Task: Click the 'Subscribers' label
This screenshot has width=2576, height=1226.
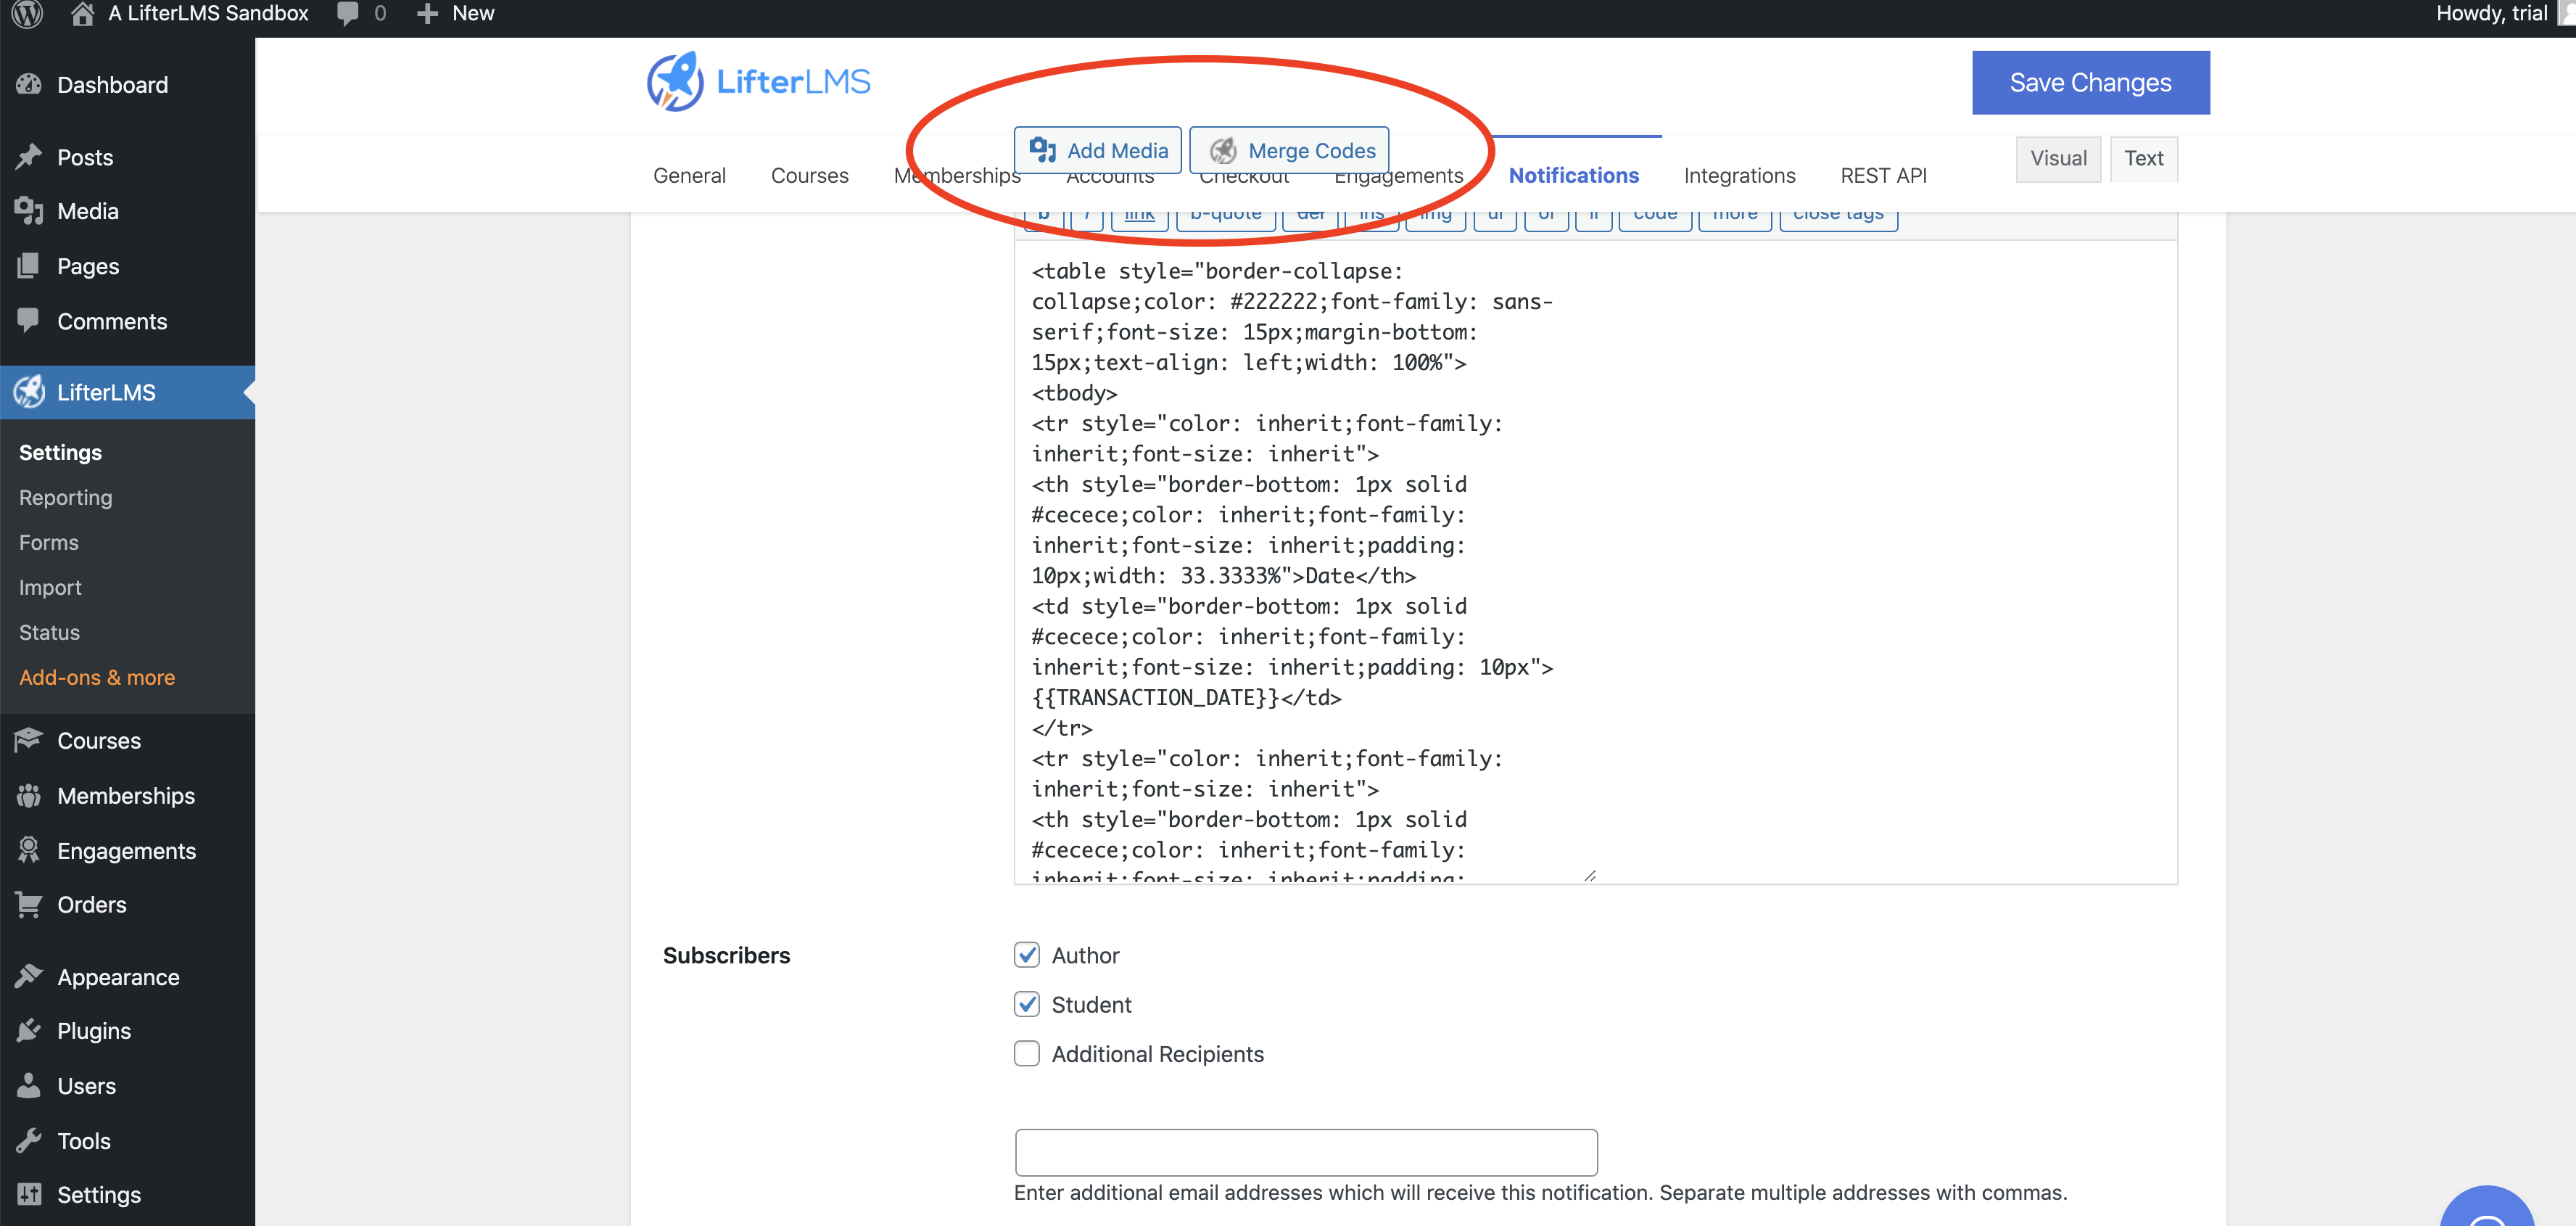Action: [x=726, y=955]
